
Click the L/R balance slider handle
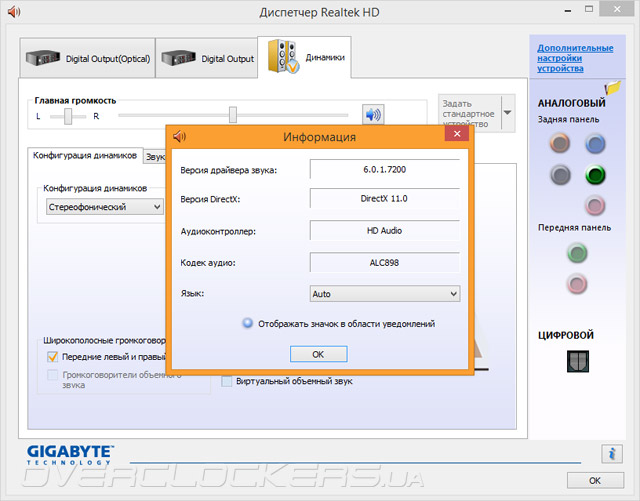[x=68, y=116]
